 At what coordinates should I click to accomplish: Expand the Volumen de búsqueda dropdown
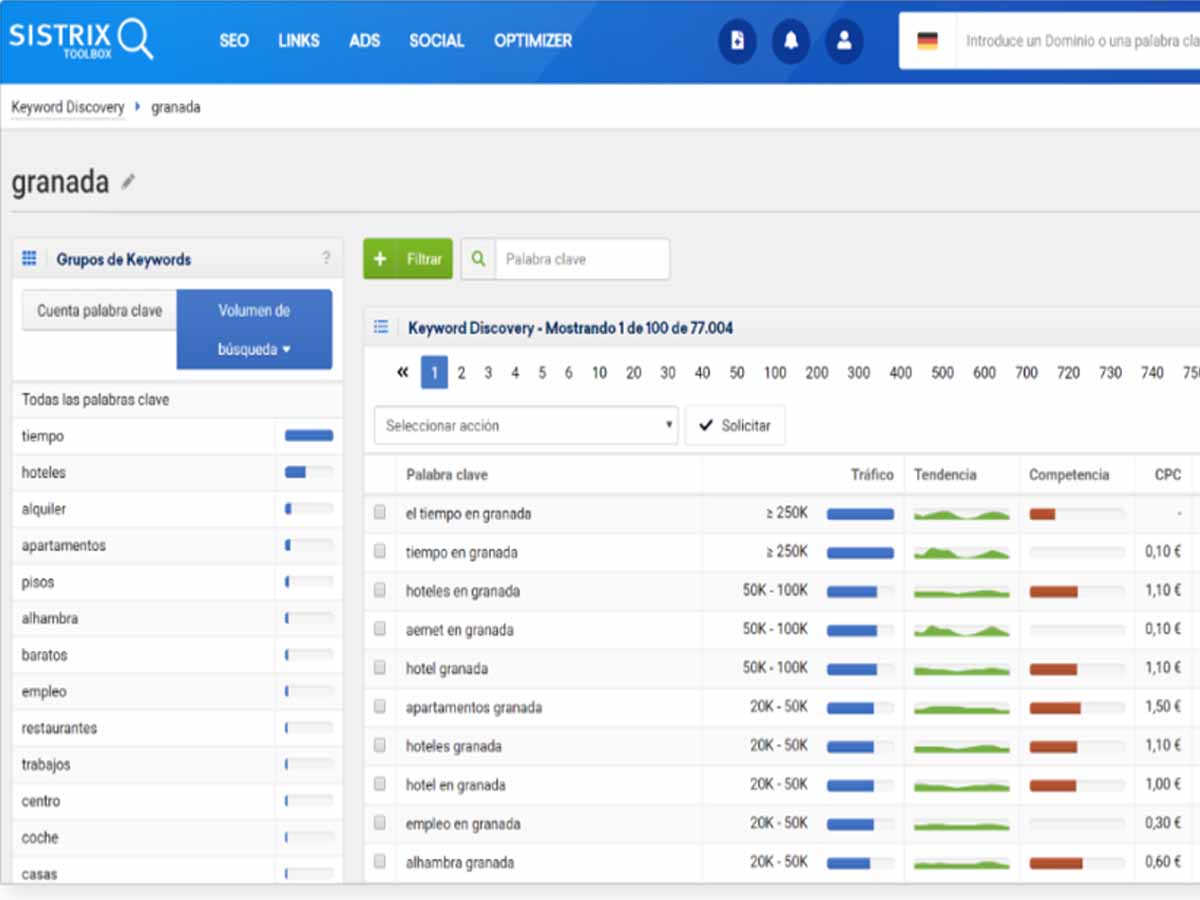[254, 330]
